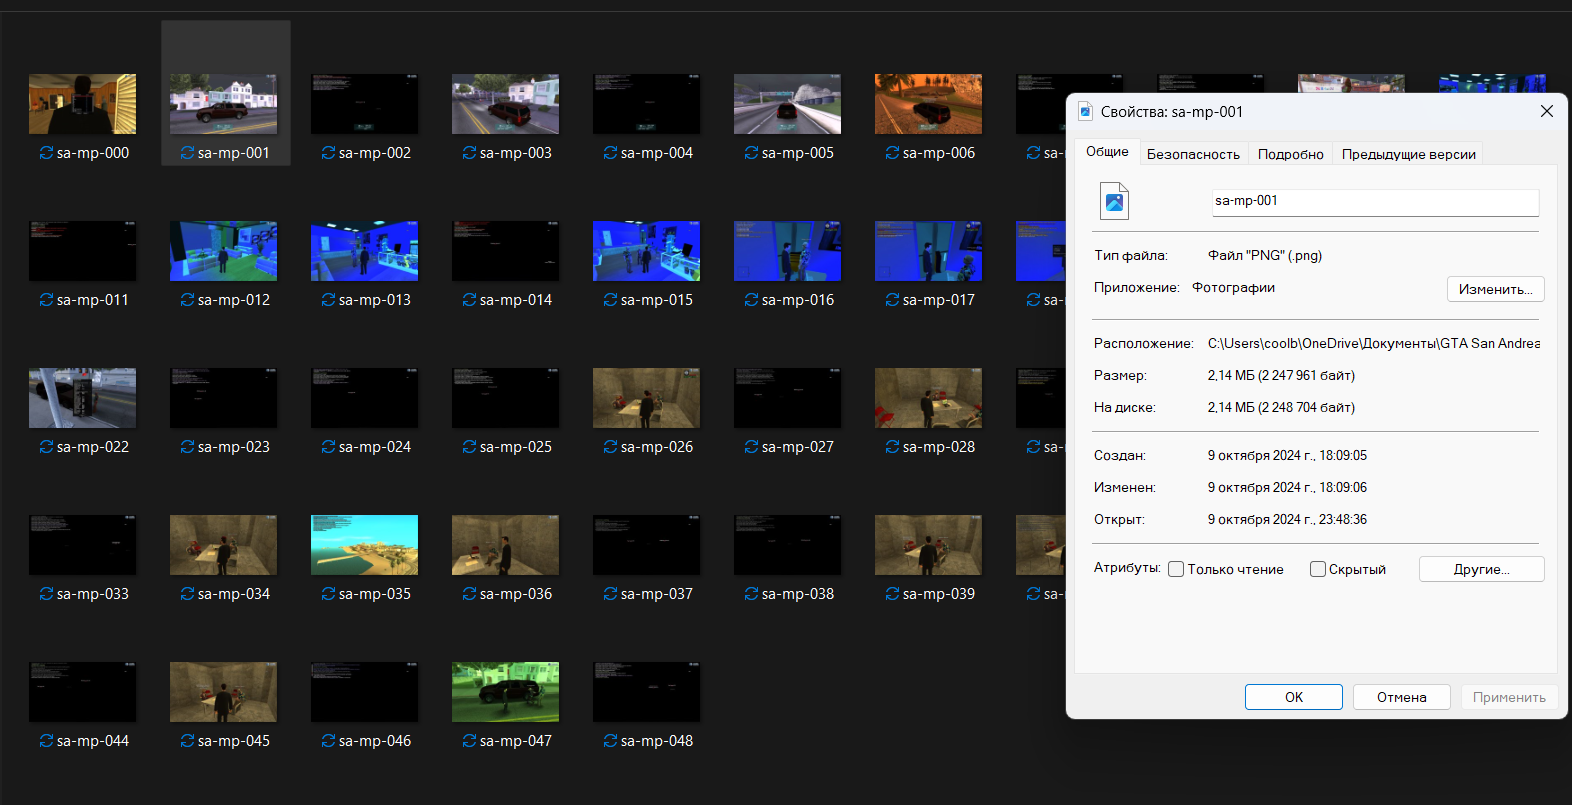Click the sync icon beside sa-mp-047
The image size is (1572, 805).
469,741
